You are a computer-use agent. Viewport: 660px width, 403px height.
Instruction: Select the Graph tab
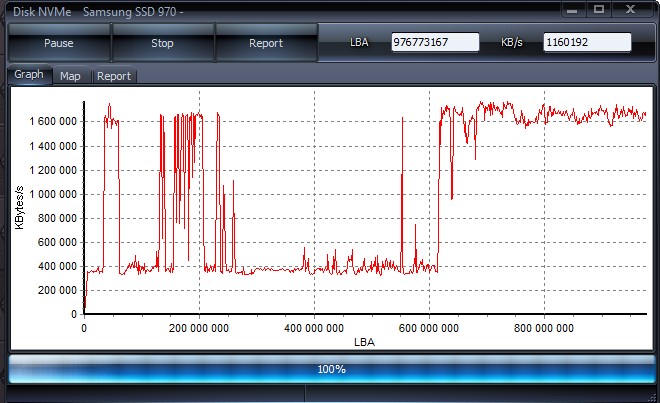tap(29, 75)
